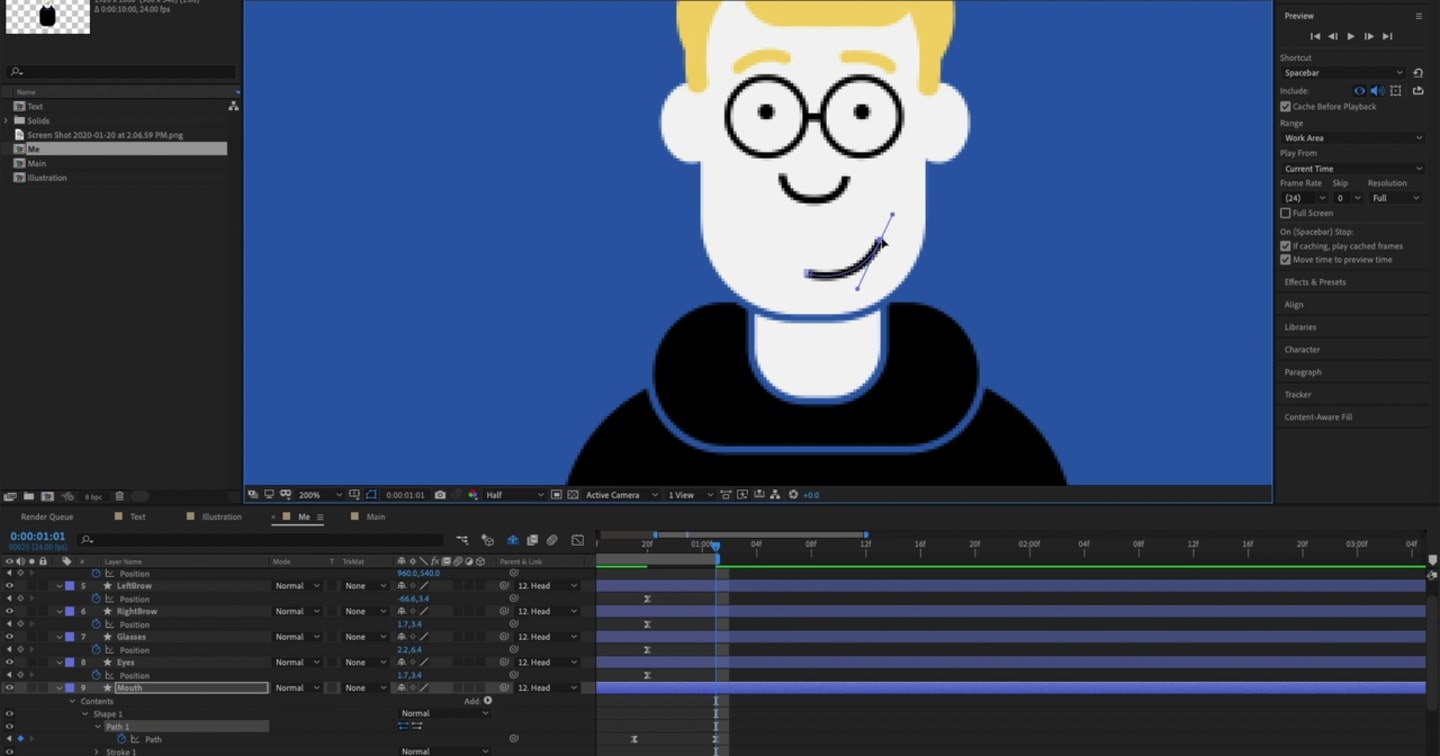Open the Graph Editor in the timeline
Screen dimensions: 1440x756
click(578, 539)
